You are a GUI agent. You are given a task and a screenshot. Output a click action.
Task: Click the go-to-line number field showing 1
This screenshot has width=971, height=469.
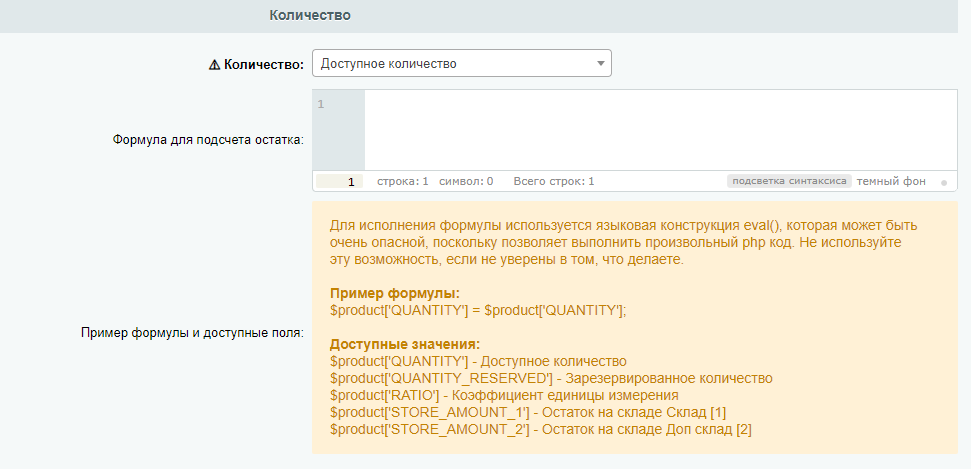(x=339, y=182)
